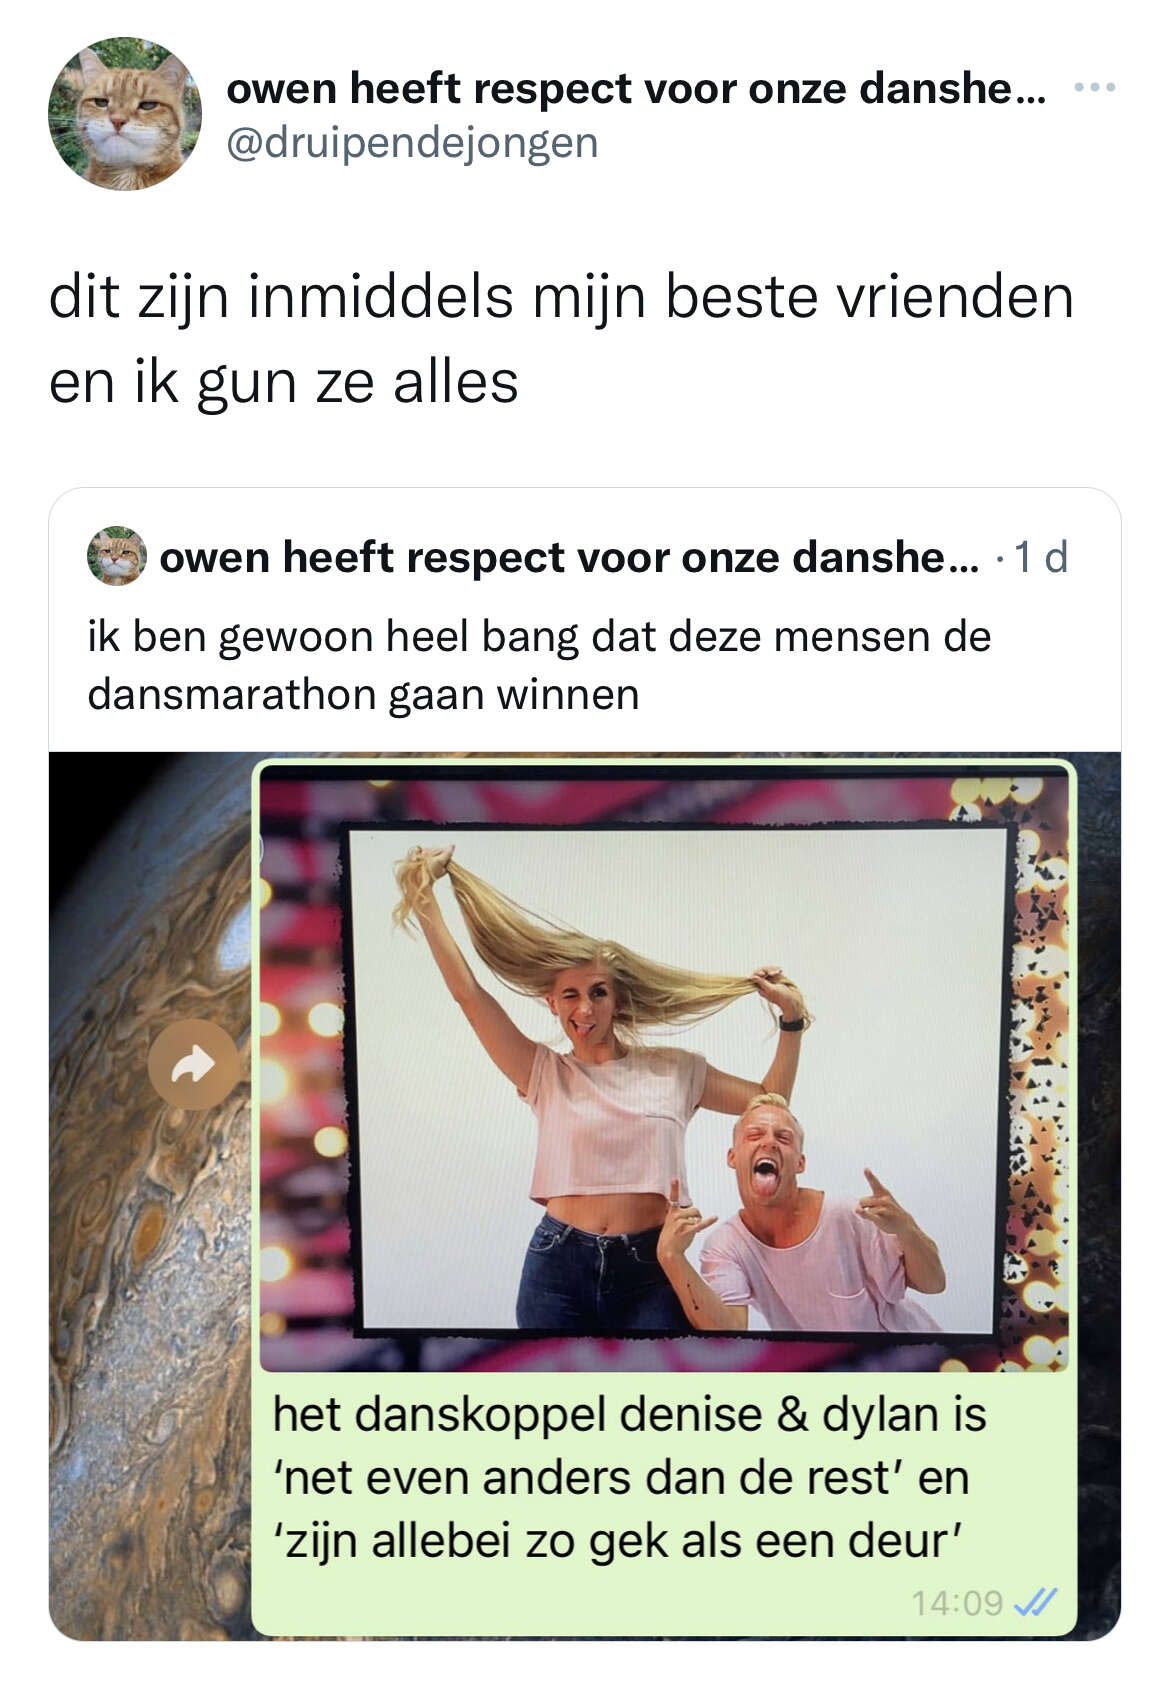Tap the 14:09 message timestamp
This screenshot has height=1691, width=1150.
956,1603
